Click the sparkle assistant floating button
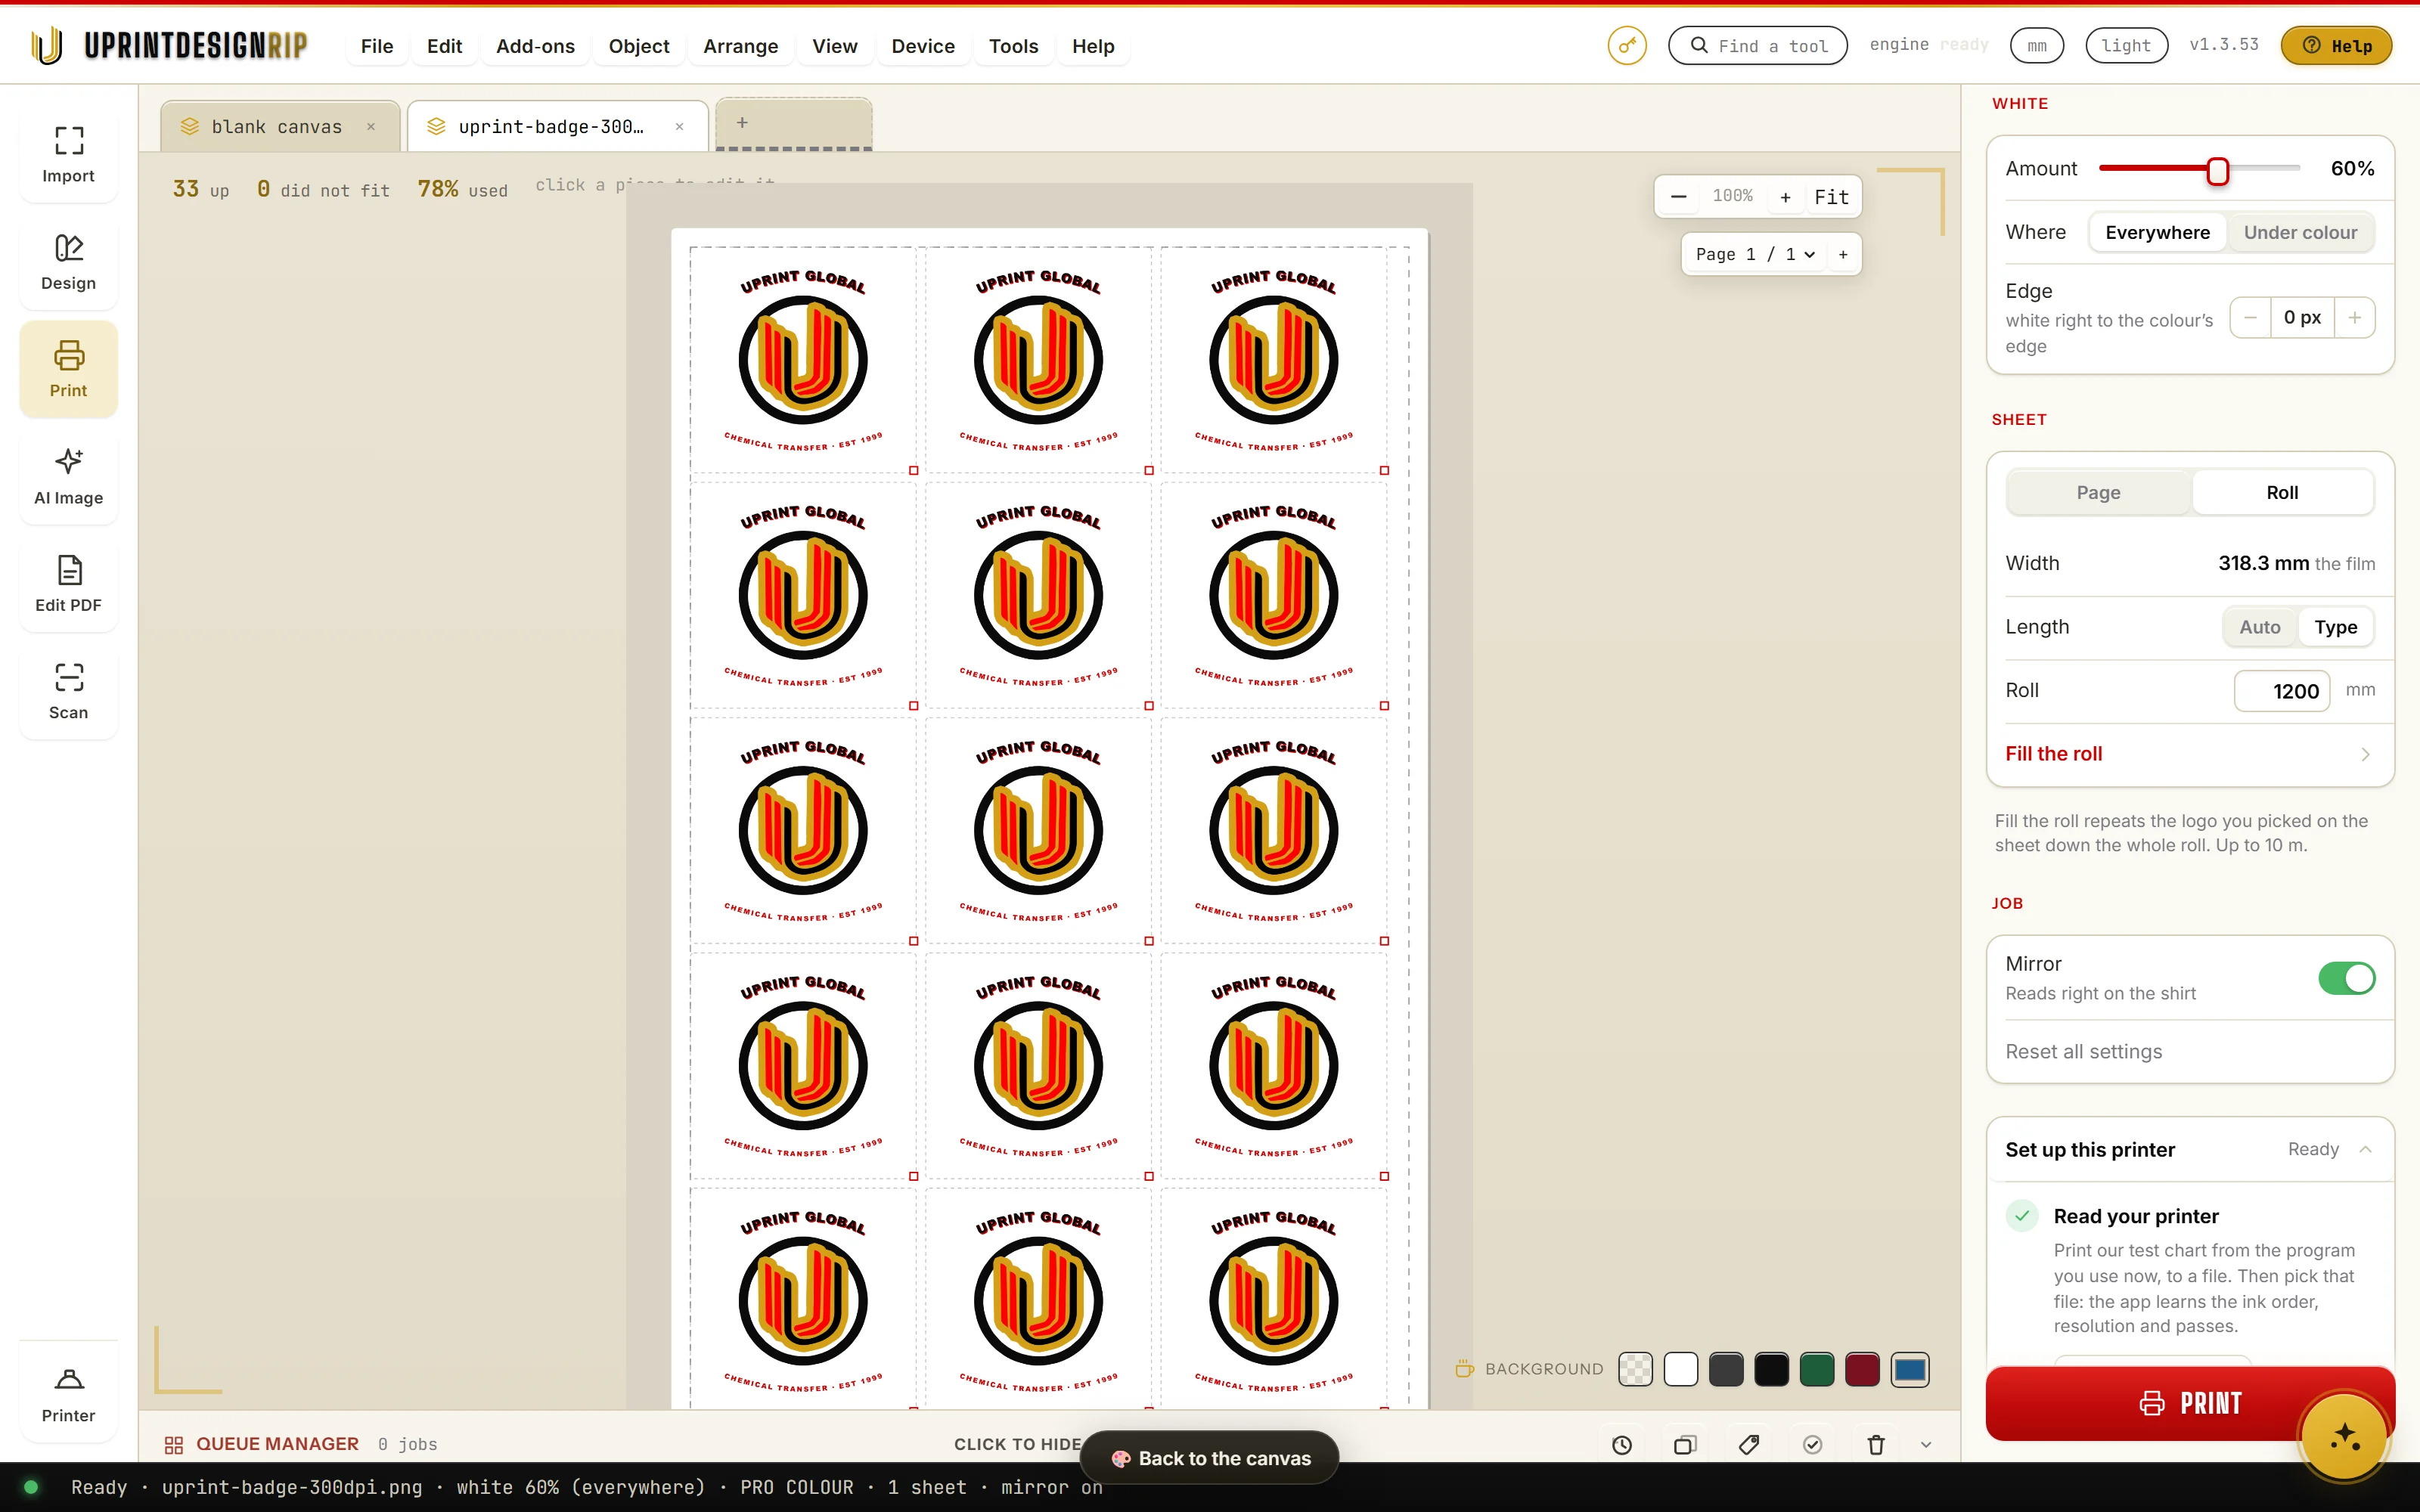The width and height of the screenshot is (2420, 1512). click(2344, 1436)
